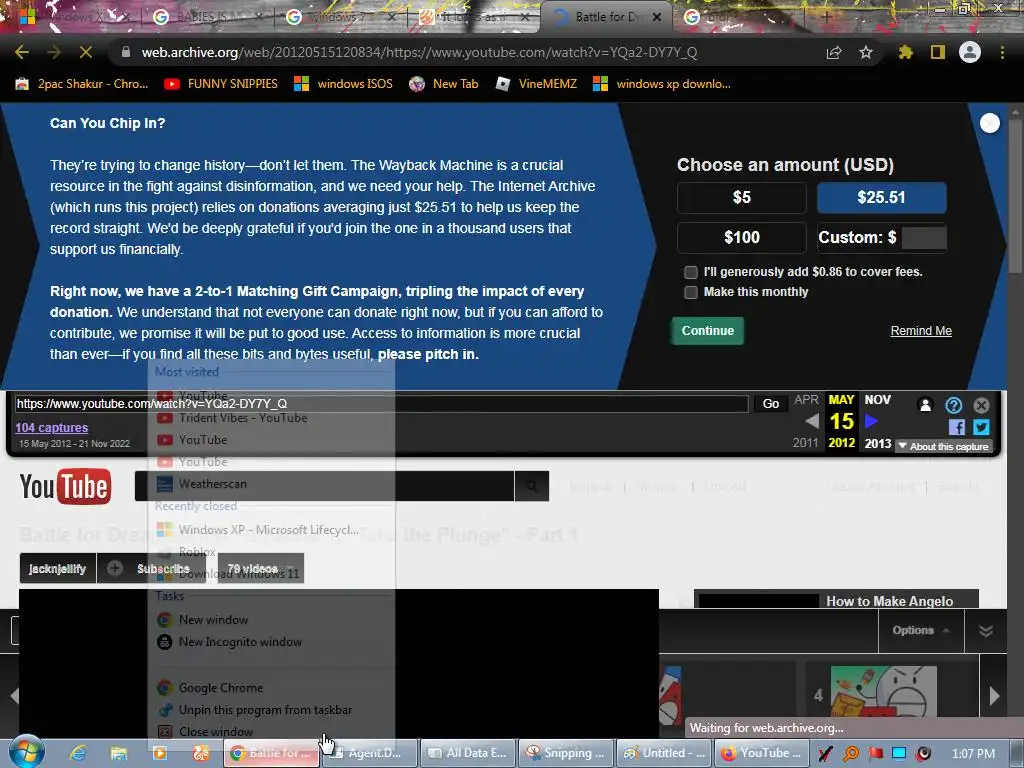The image size is (1024, 768).
Task: Open a new Chrome tab with plus
Action: click(x=826, y=17)
